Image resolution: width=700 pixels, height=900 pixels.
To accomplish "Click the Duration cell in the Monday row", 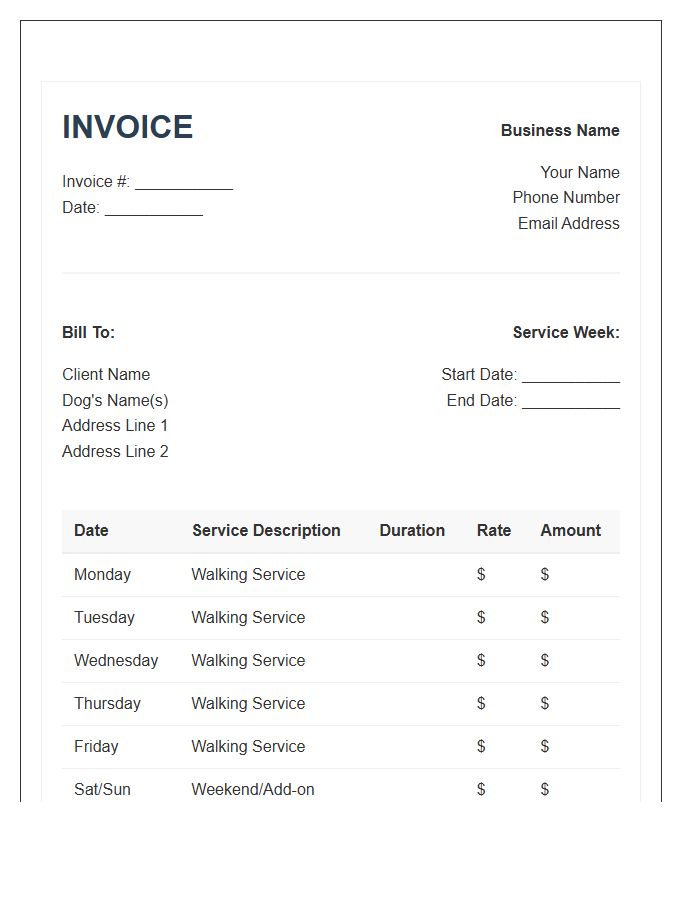I will point(415,575).
